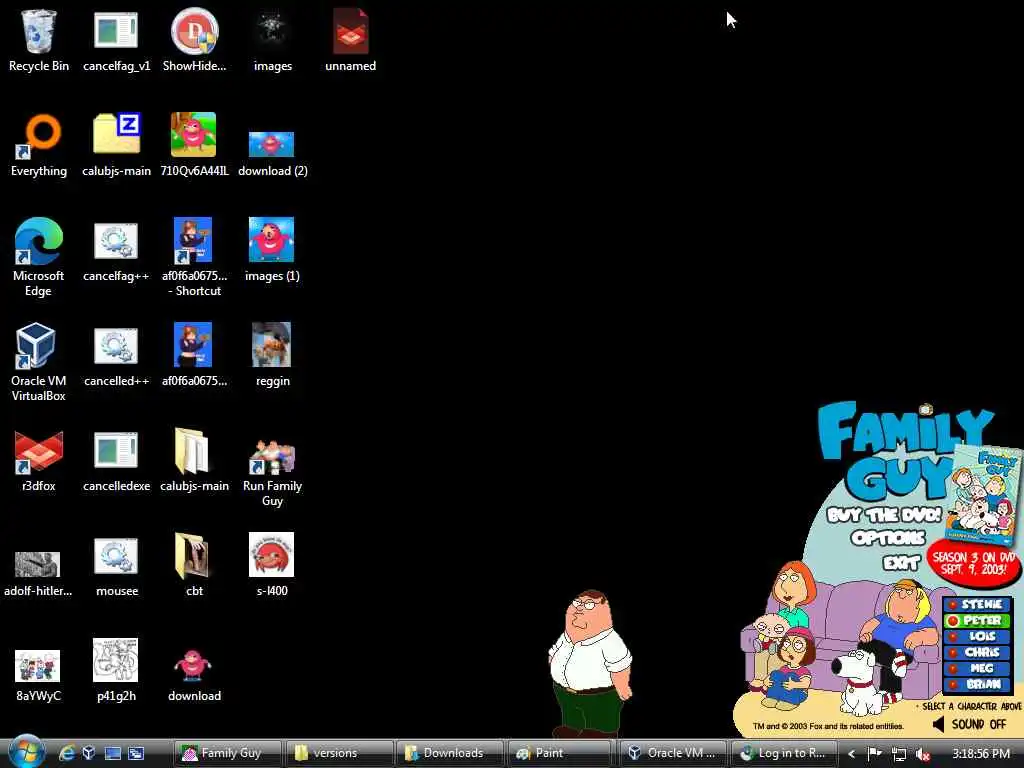Click Switch between windows quick launch icon
This screenshot has width=1024, height=768.
coord(136,753)
